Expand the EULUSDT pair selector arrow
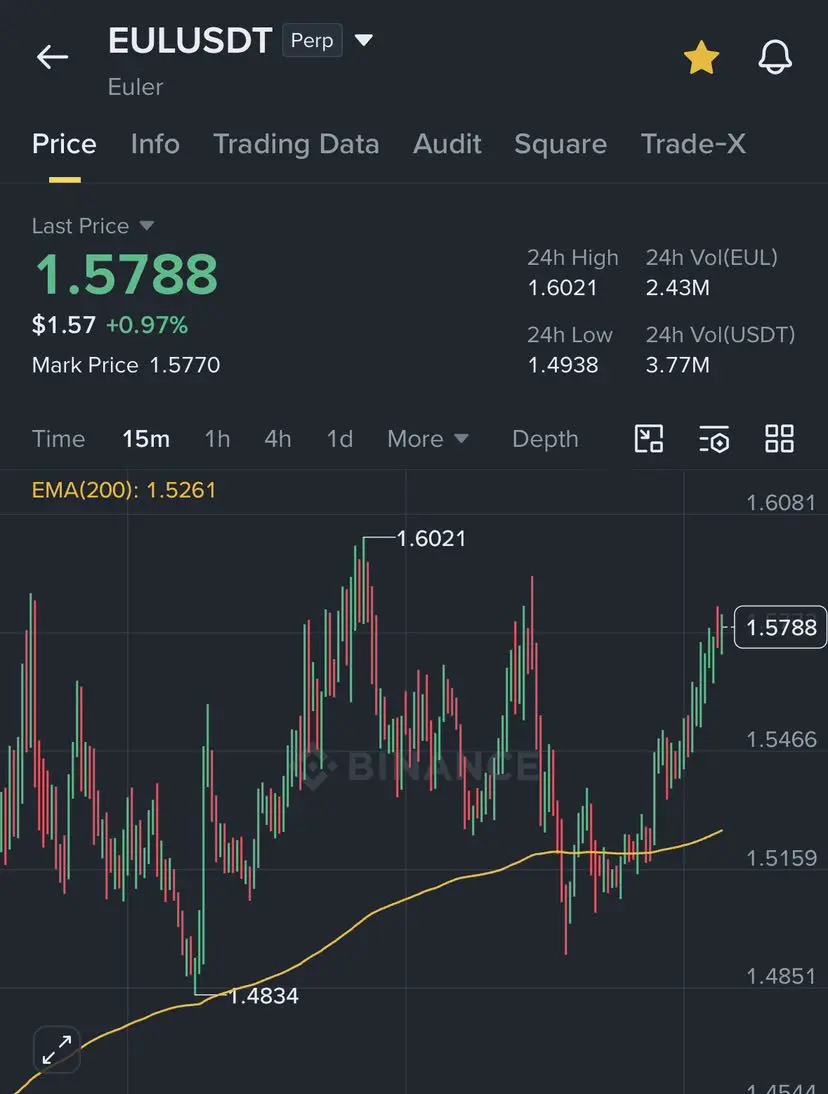This screenshot has width=828, height=1094. 363,40
